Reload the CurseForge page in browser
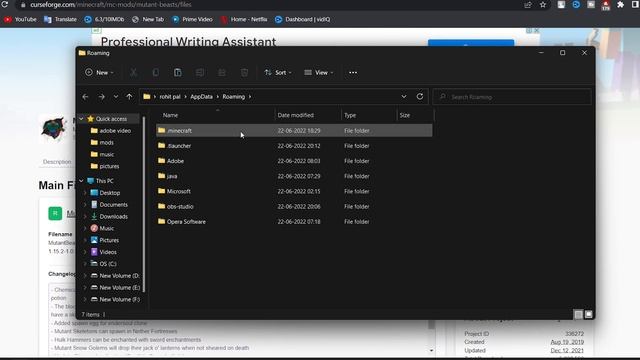Viewport: 640px width, 360px height. [5, 4]
